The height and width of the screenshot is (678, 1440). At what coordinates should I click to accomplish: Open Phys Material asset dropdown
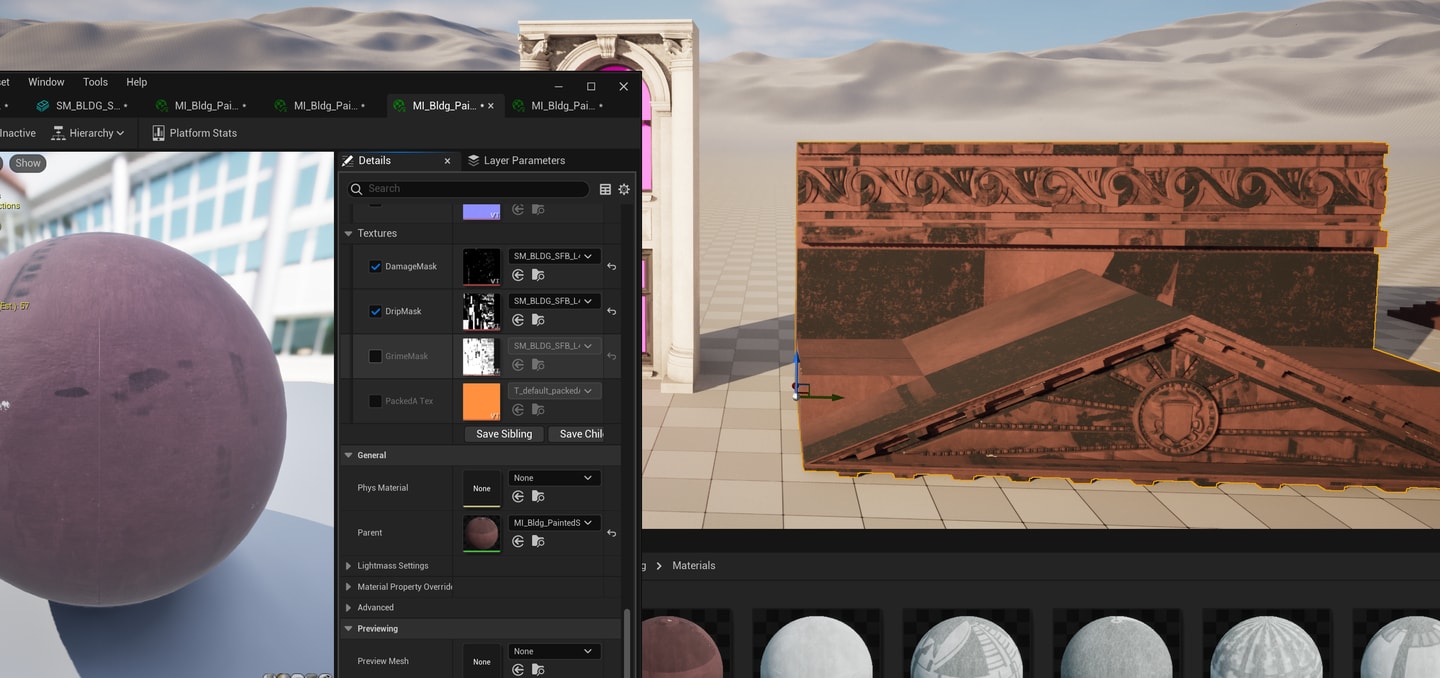click(x=555, y=478)
